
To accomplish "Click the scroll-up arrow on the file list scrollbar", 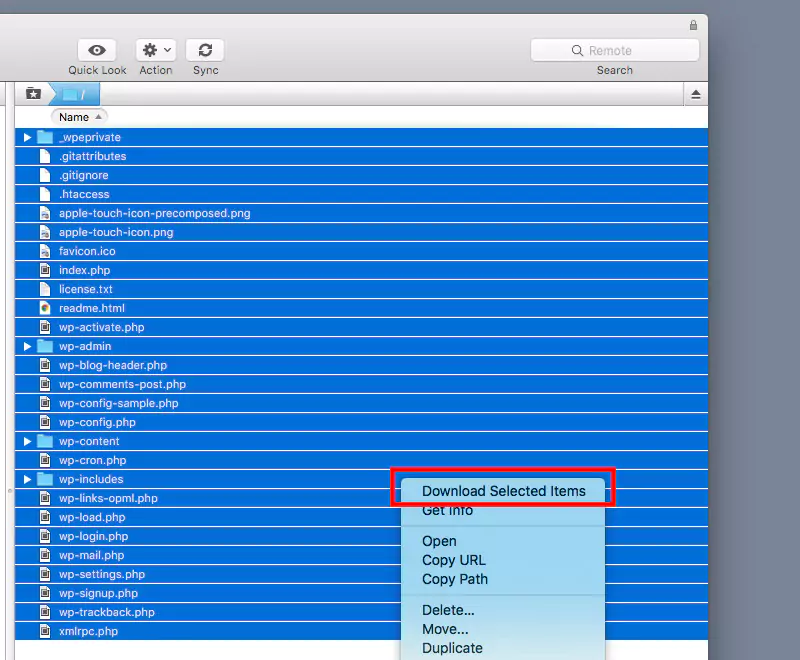I will tap(696, 92).
